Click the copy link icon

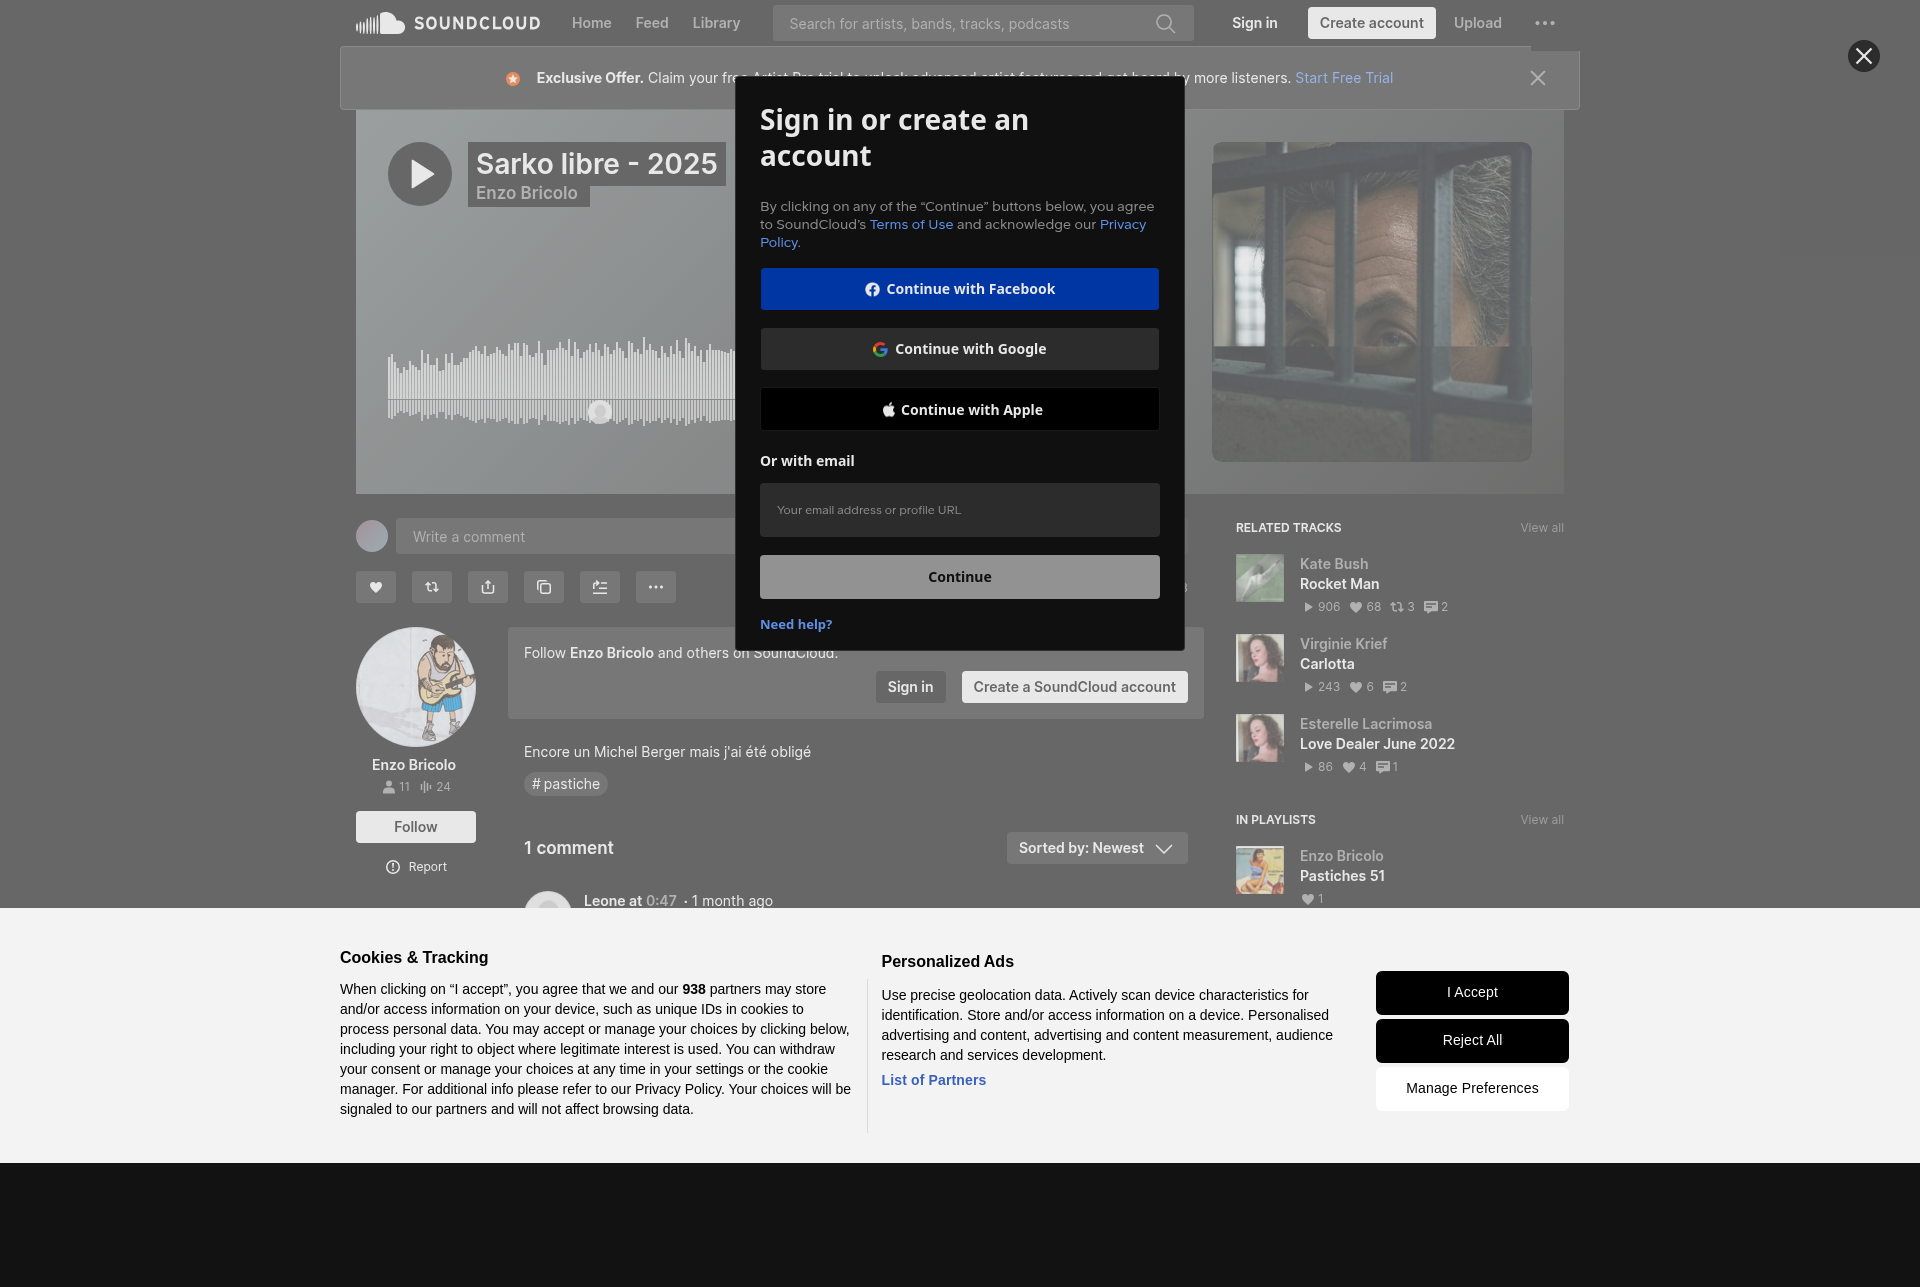click(x=544, y=587)
